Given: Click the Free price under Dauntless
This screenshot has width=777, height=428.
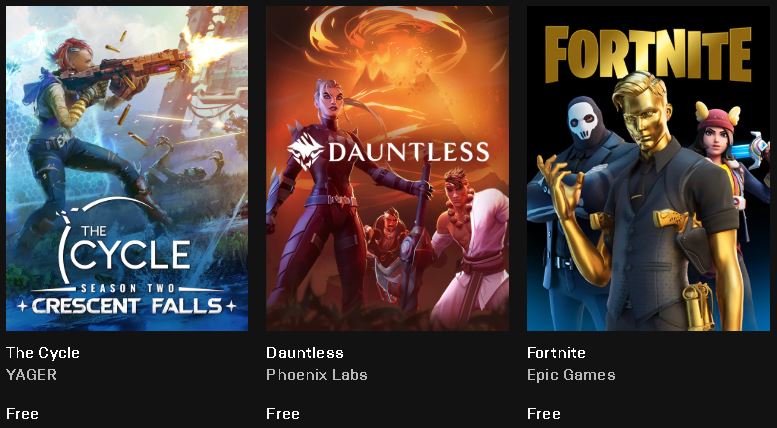Looking at the screenshot, I should pos(282,414).
